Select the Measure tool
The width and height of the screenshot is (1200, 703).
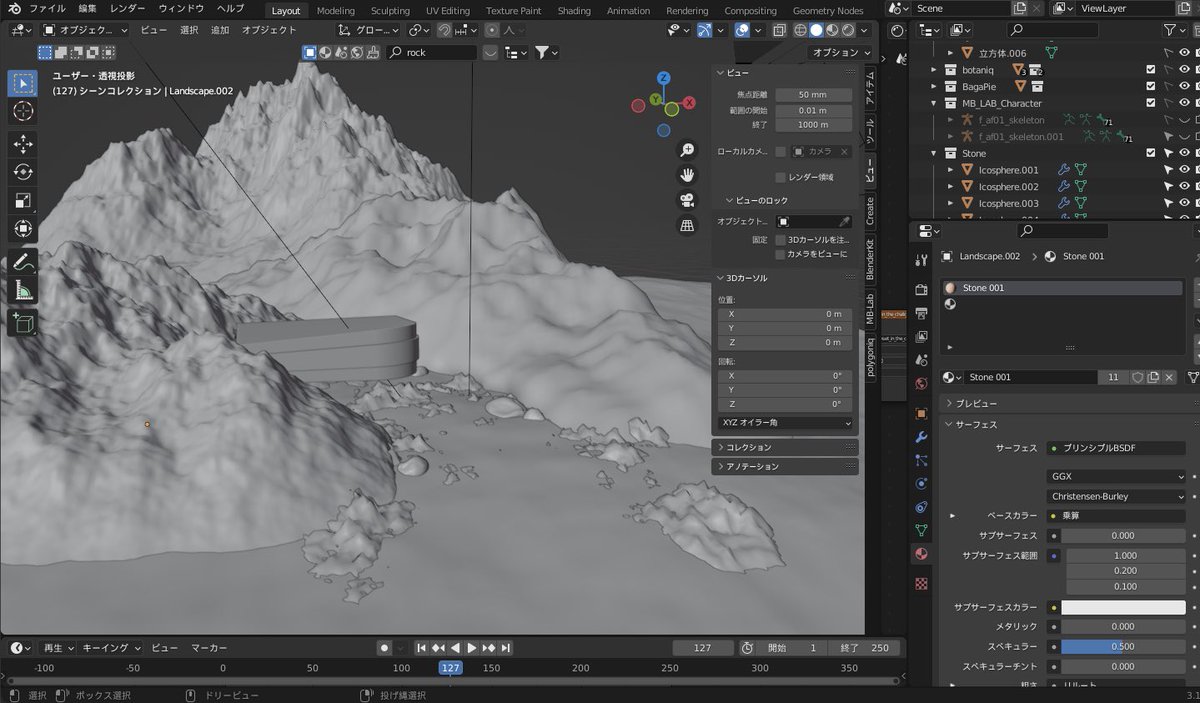(x=23, y=290)
